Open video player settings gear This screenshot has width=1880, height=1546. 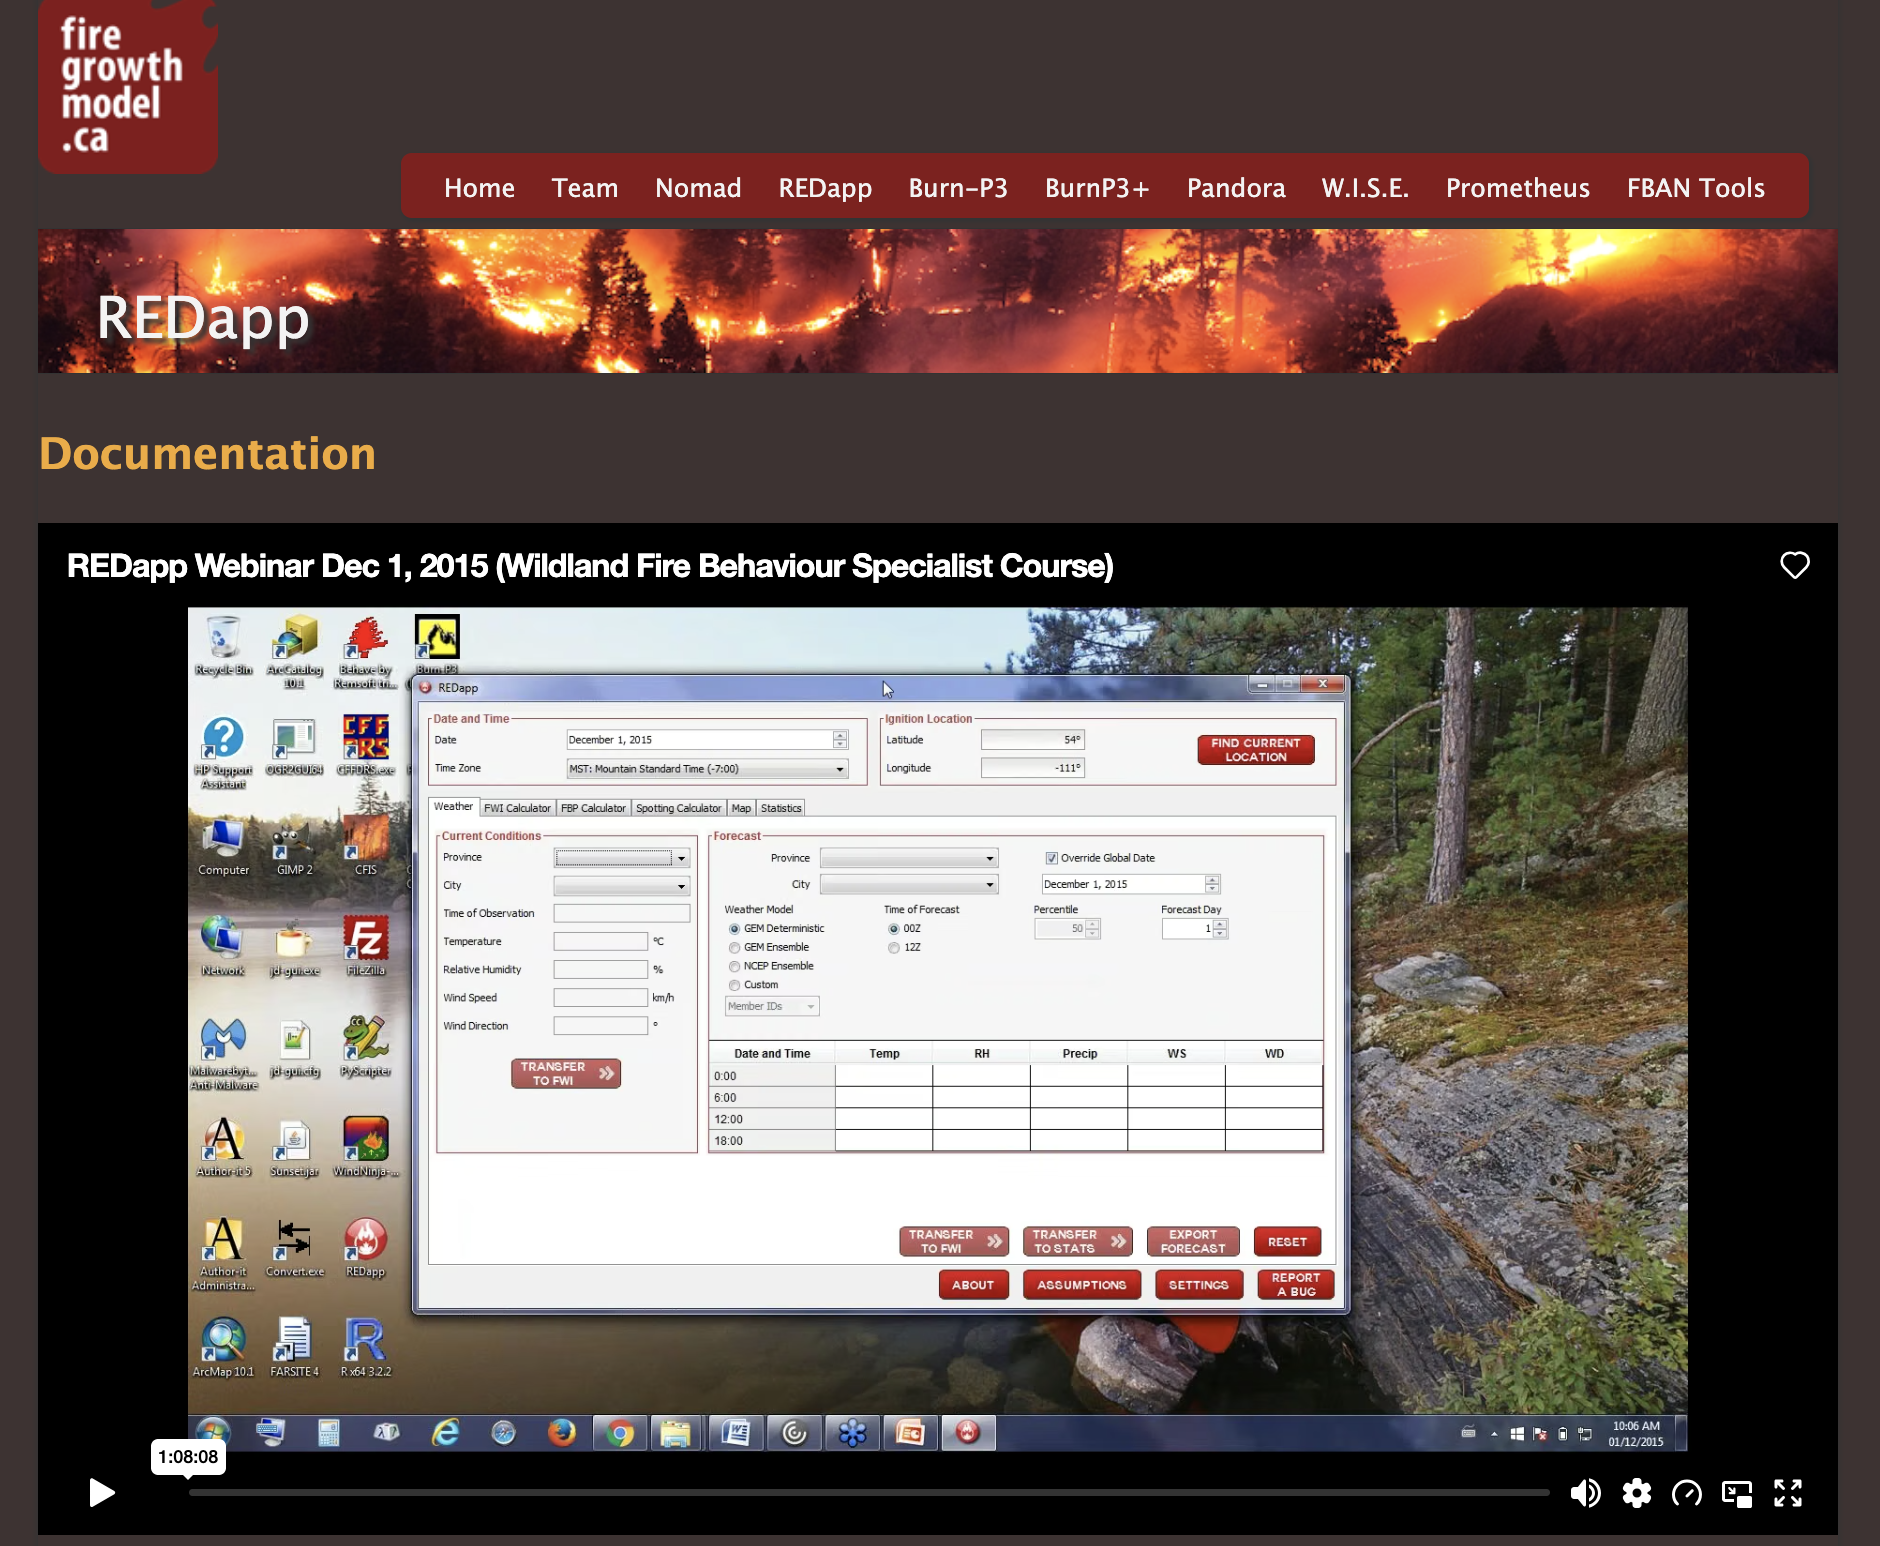pos(1637,1493)
